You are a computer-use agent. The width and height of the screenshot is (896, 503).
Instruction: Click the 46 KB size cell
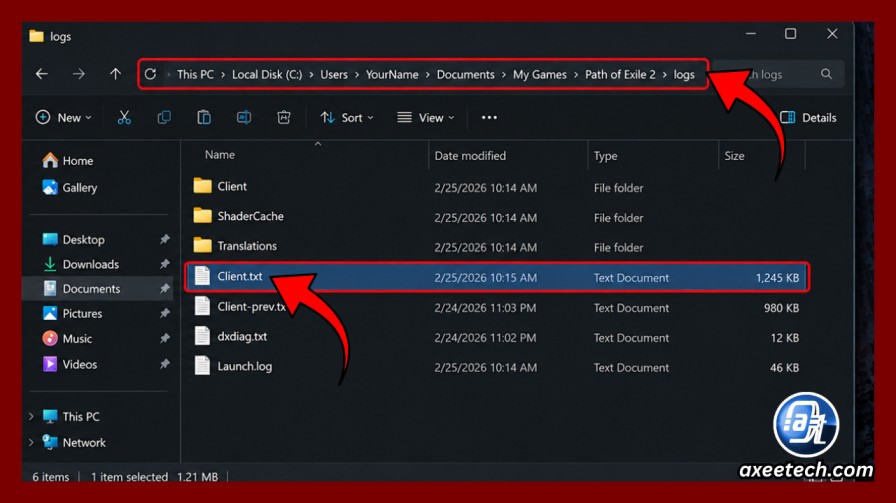point(784,368)
